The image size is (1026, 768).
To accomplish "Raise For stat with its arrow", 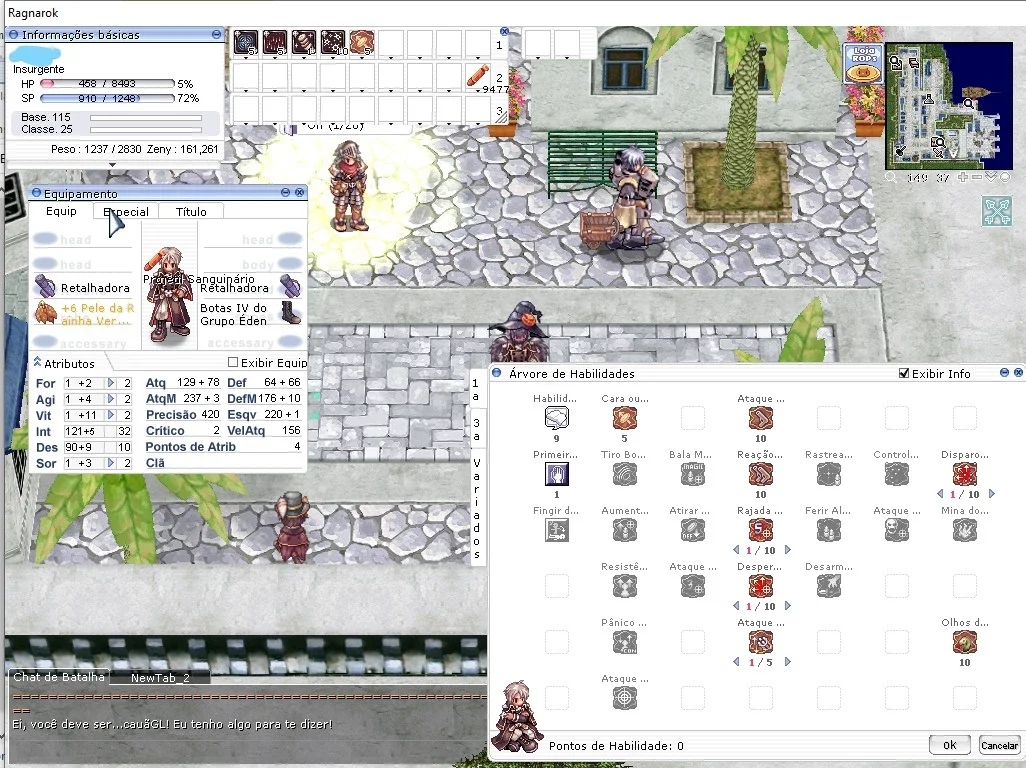I will click(x=111, y=383).
